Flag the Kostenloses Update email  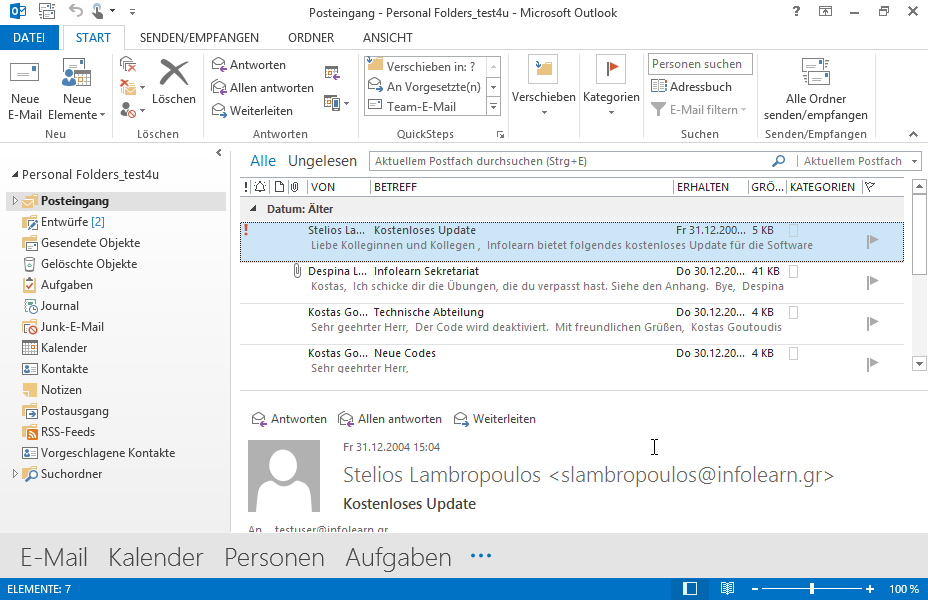tap(872, 240)
